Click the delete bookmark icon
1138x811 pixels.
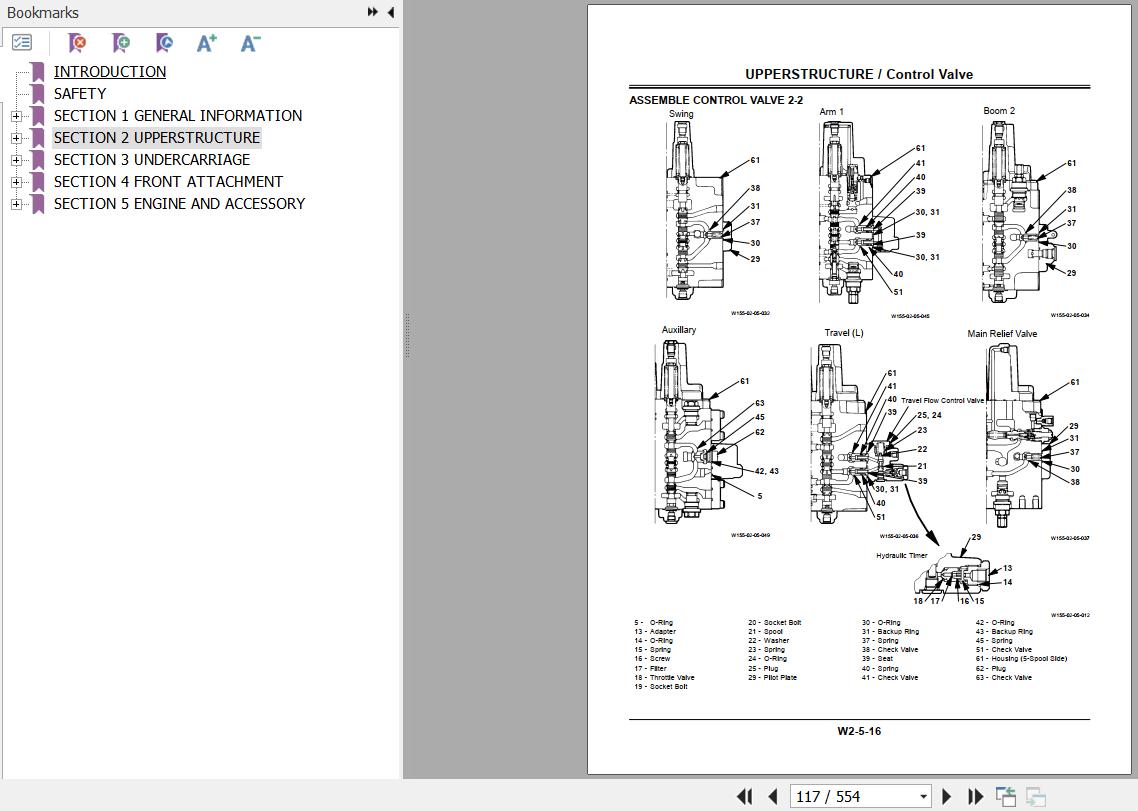coord(77,43)
